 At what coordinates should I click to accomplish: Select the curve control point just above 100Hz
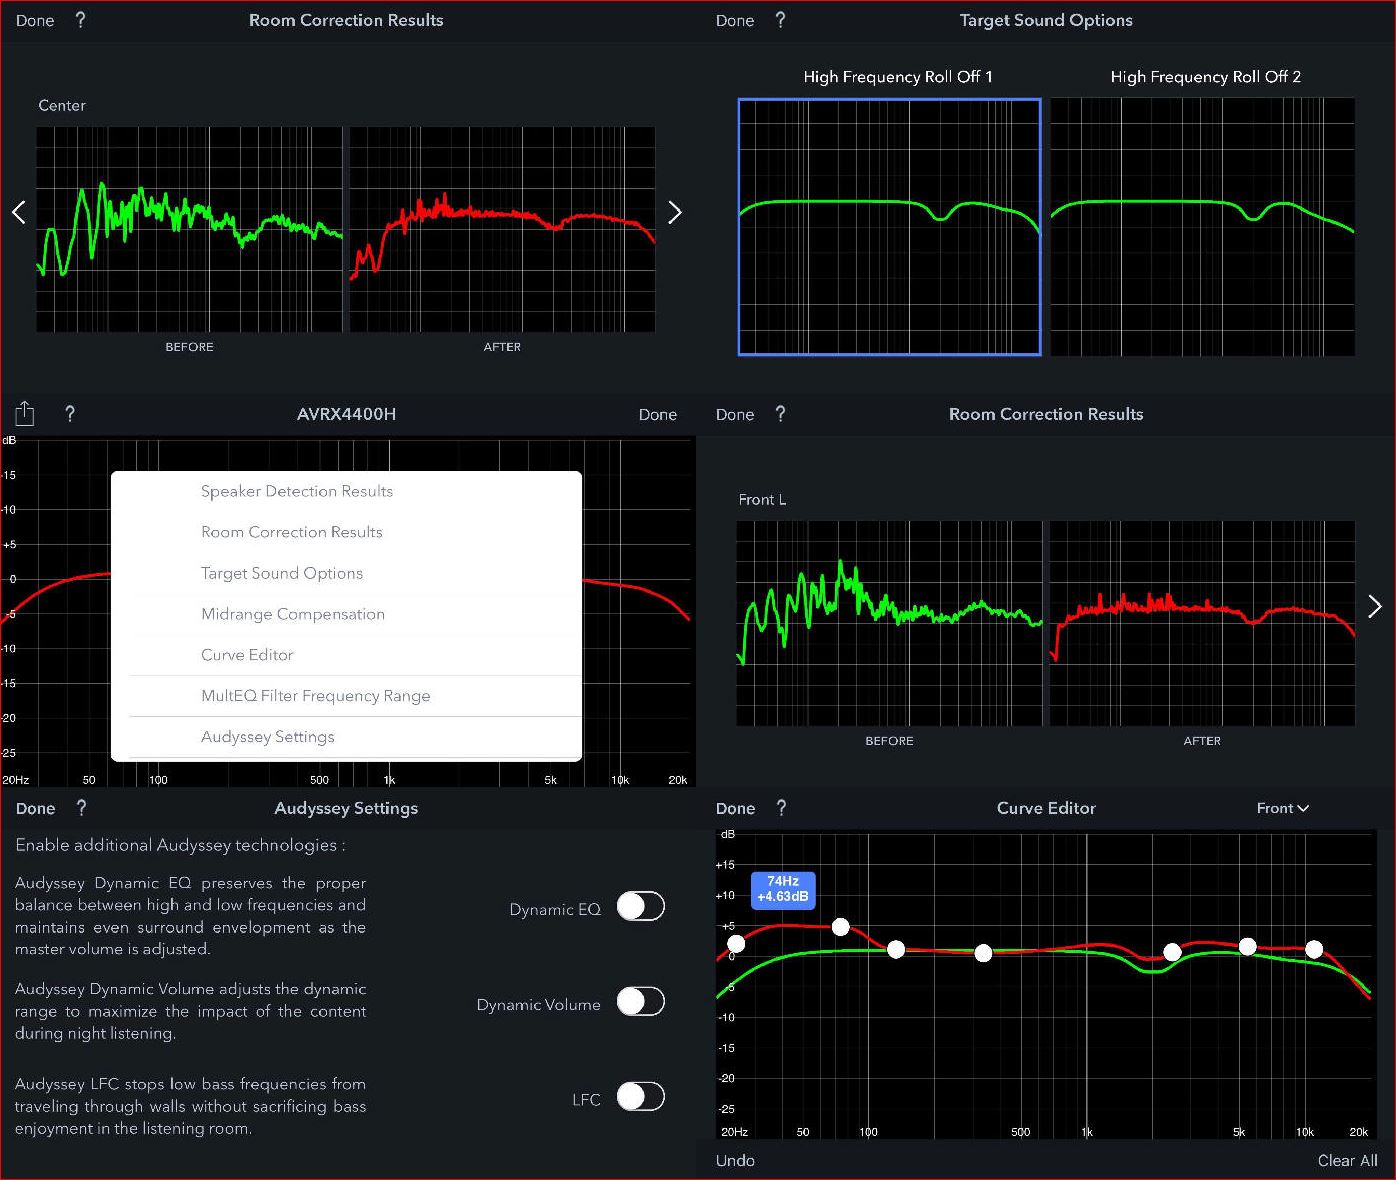[x=896, y=949]
